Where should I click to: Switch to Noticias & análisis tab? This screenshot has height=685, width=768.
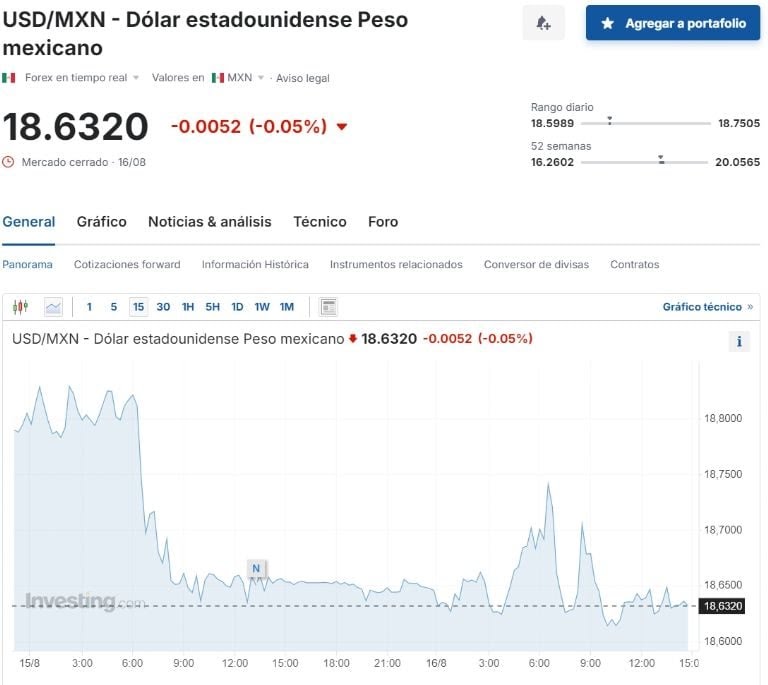pyautogui.click(x=210, y=222)
